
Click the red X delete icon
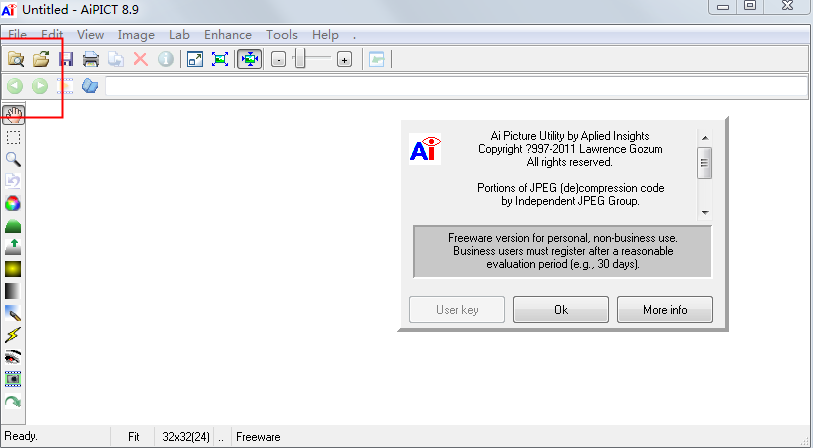pos(141,59)
